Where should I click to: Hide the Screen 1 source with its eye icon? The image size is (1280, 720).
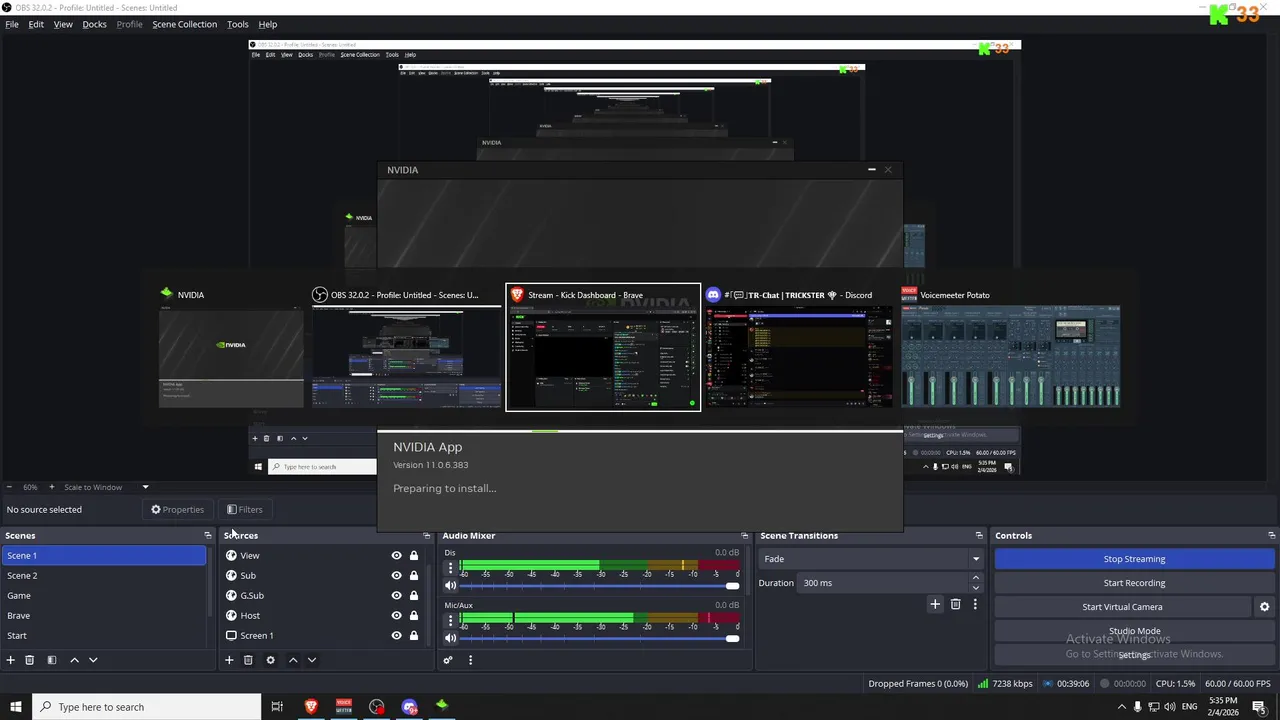pyautogui.click(x=396, y=636)
